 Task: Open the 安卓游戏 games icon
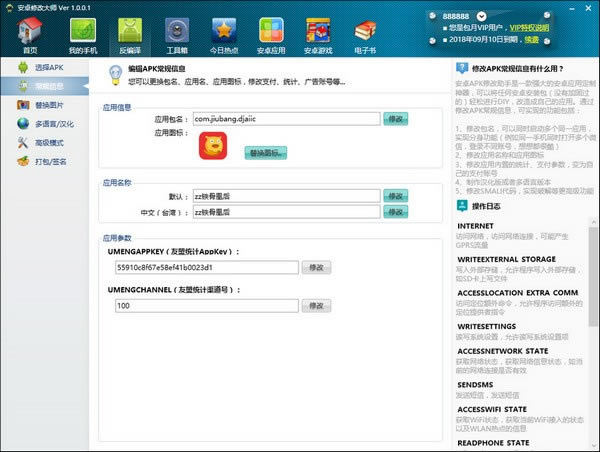coord(322,36)
